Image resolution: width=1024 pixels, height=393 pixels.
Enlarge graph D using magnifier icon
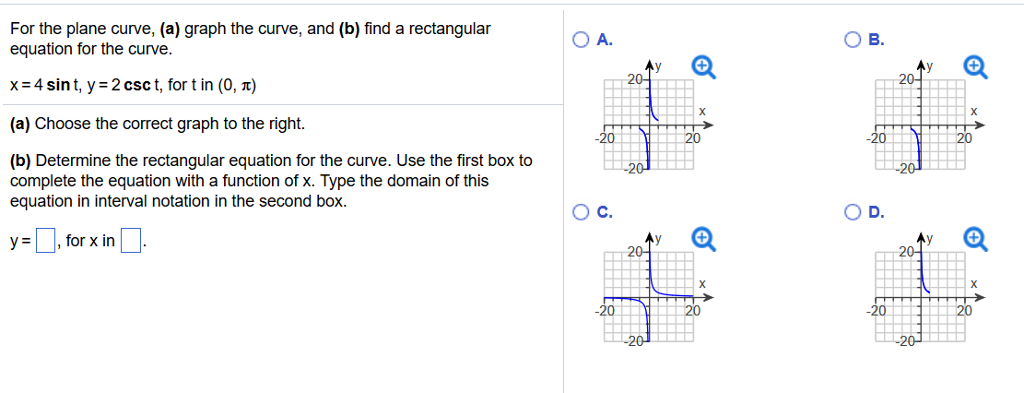point(976,239)
